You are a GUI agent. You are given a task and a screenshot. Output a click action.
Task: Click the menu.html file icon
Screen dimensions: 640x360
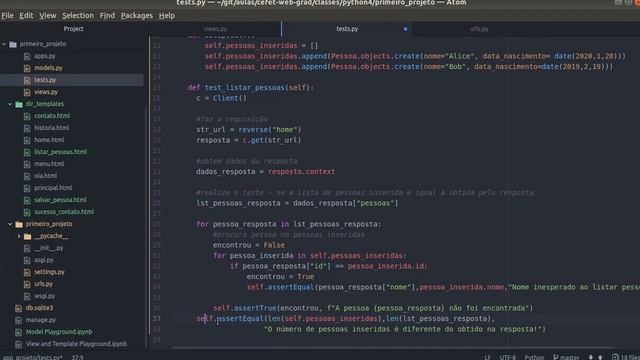click(x=27, y=164)
